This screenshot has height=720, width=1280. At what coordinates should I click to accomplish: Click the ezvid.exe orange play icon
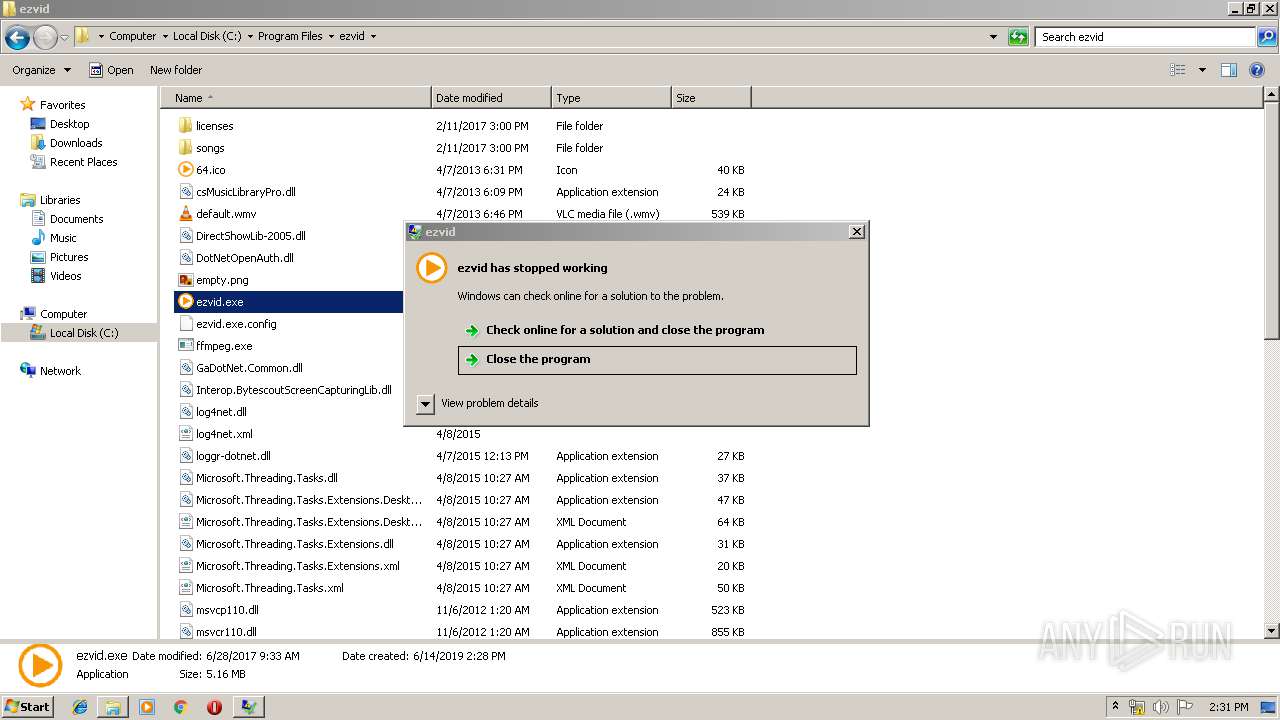point(185,302)
